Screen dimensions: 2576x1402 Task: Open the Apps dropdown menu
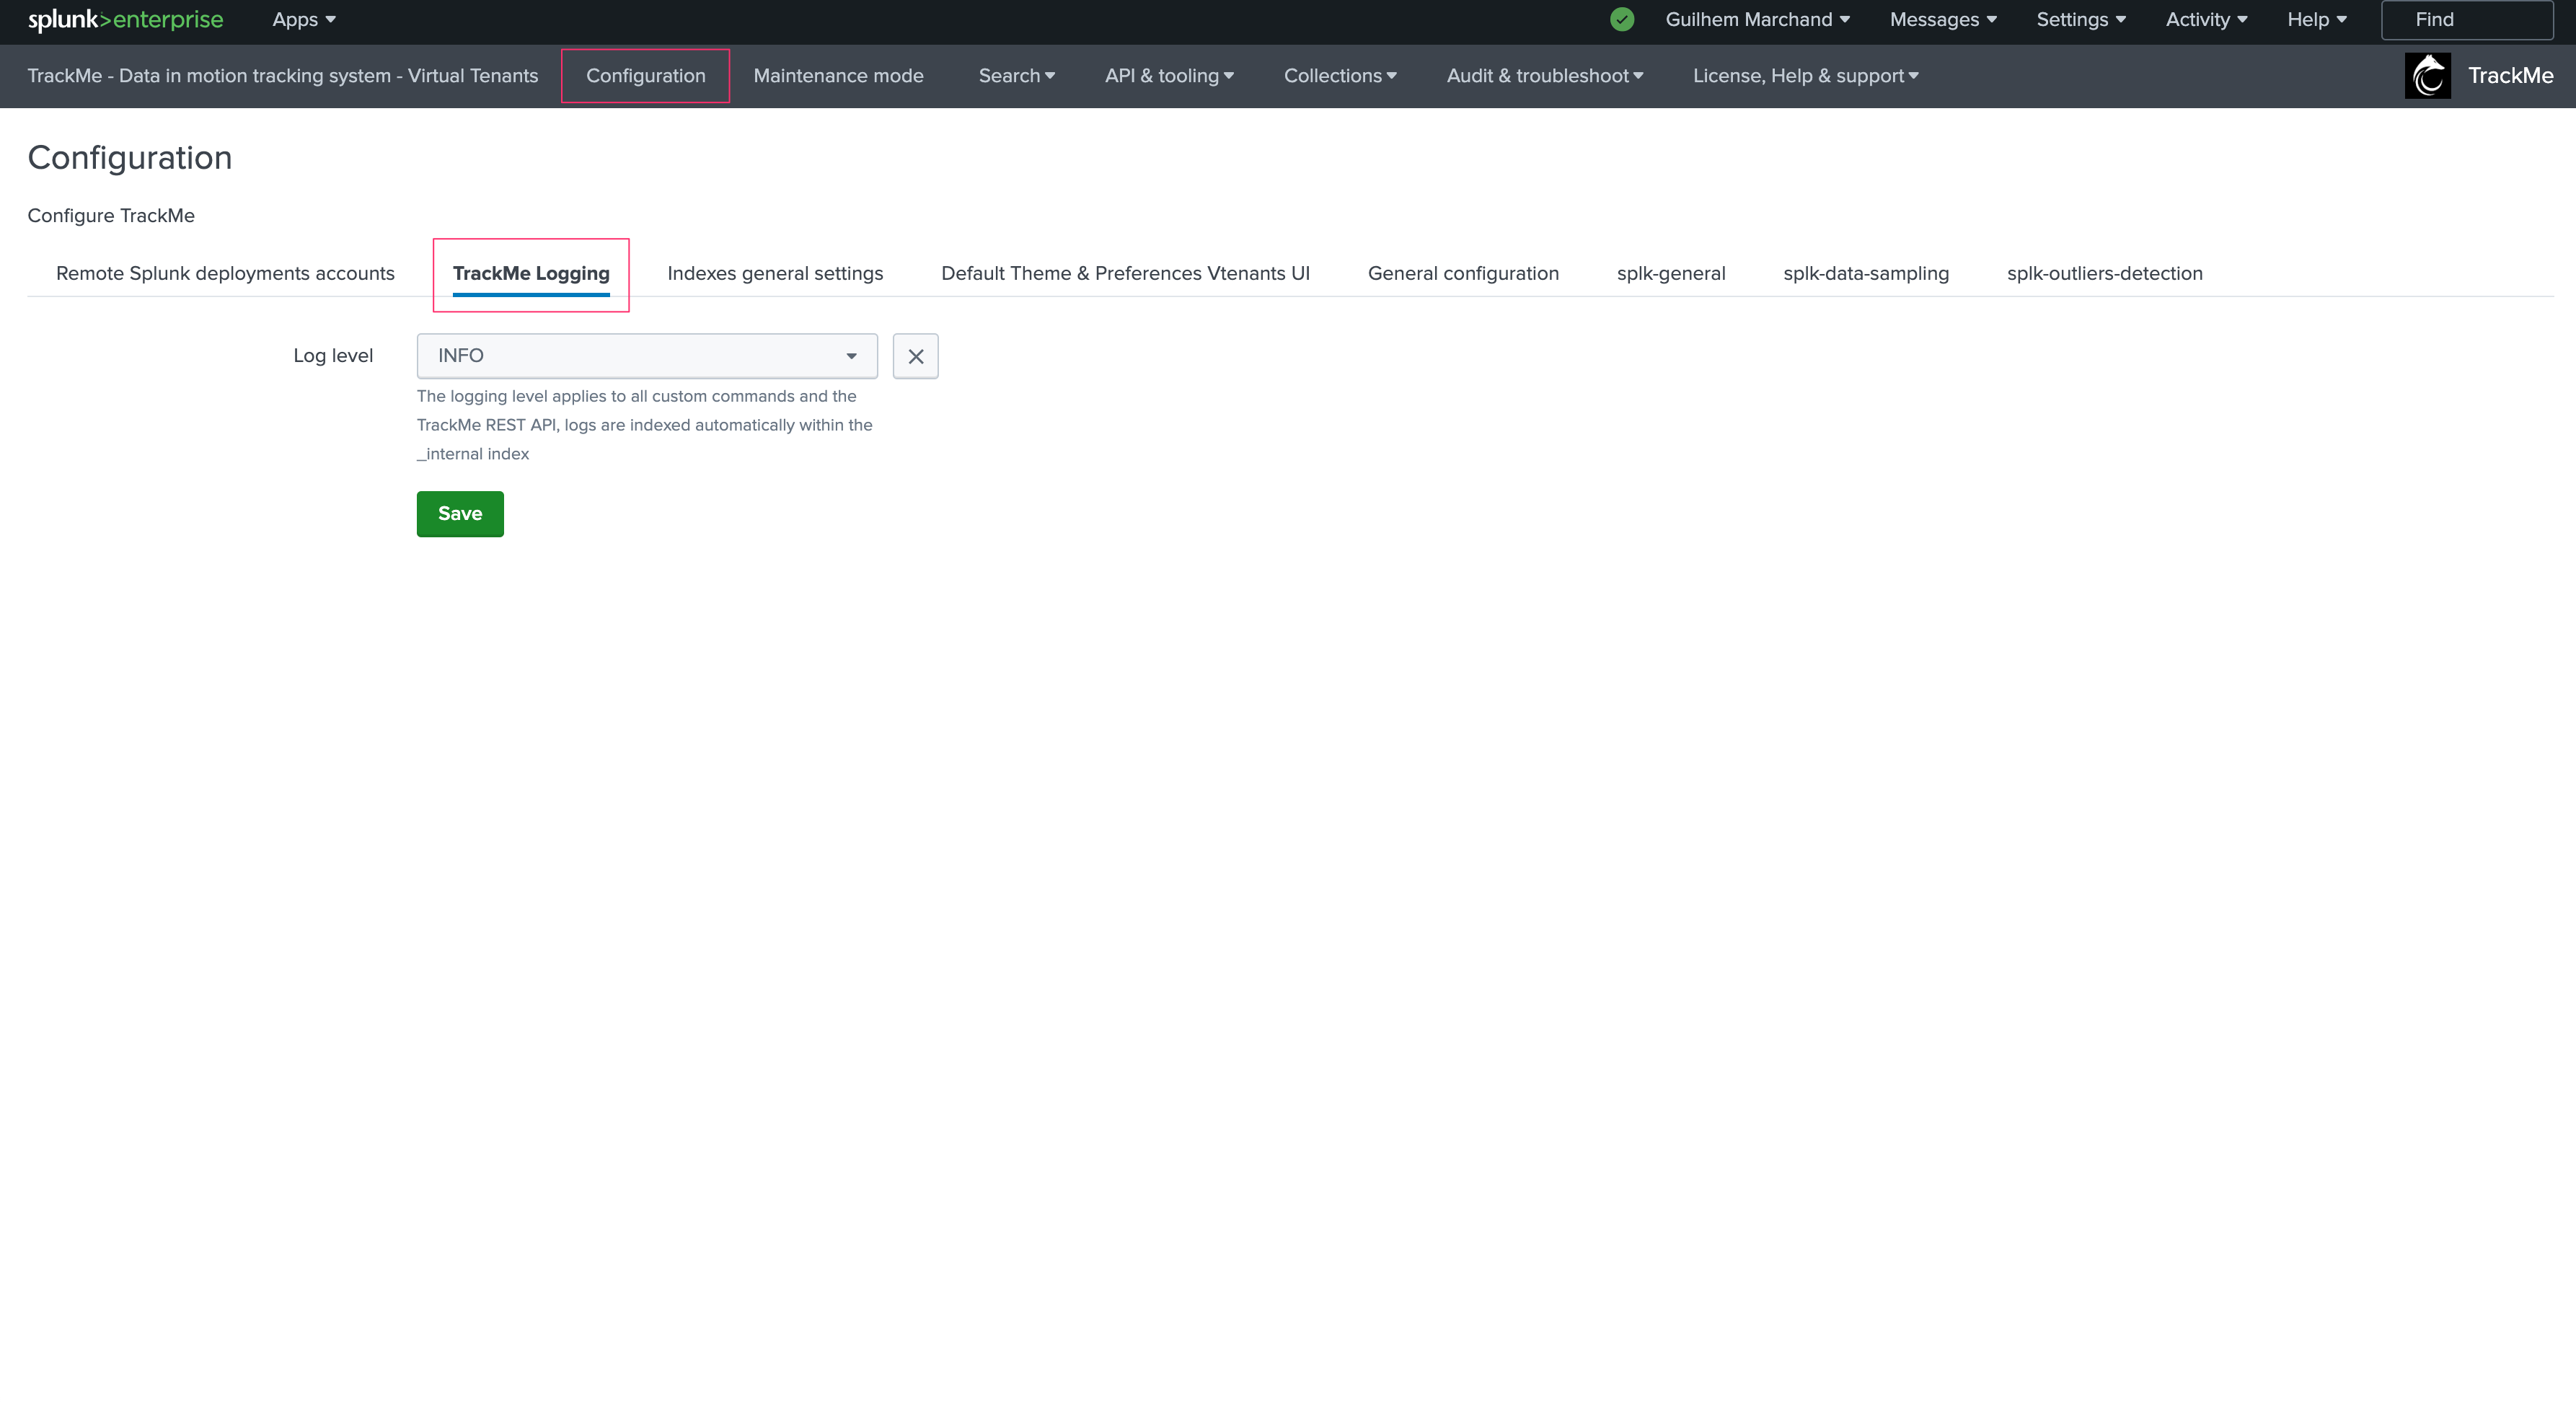pos(304,19)
